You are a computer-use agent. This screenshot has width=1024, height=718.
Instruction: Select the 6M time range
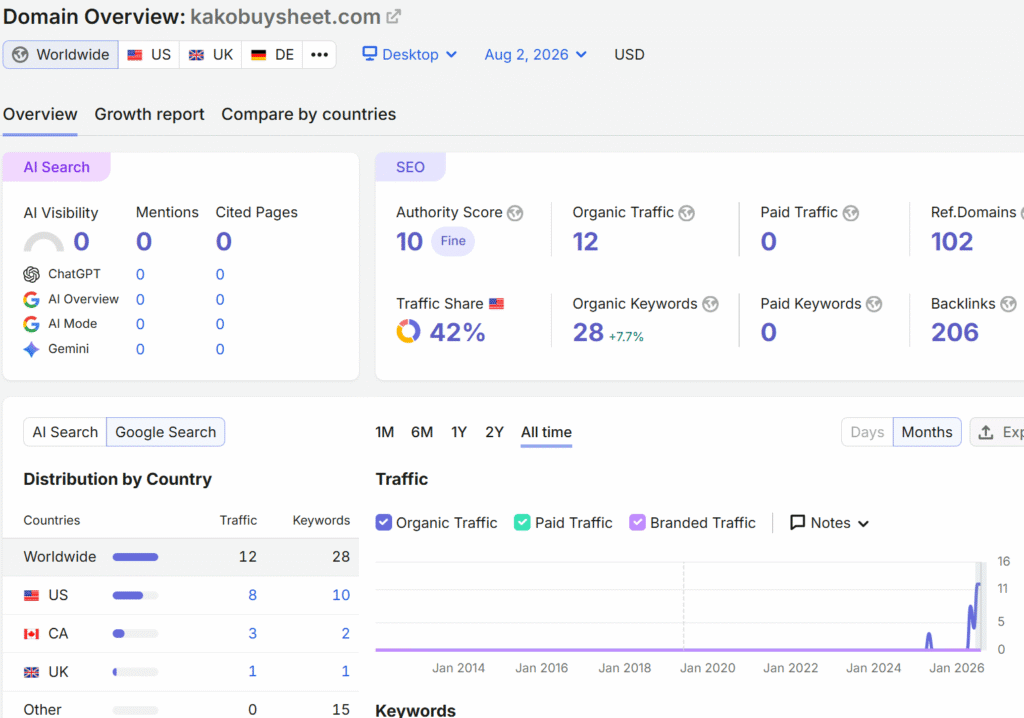(422, 432)
